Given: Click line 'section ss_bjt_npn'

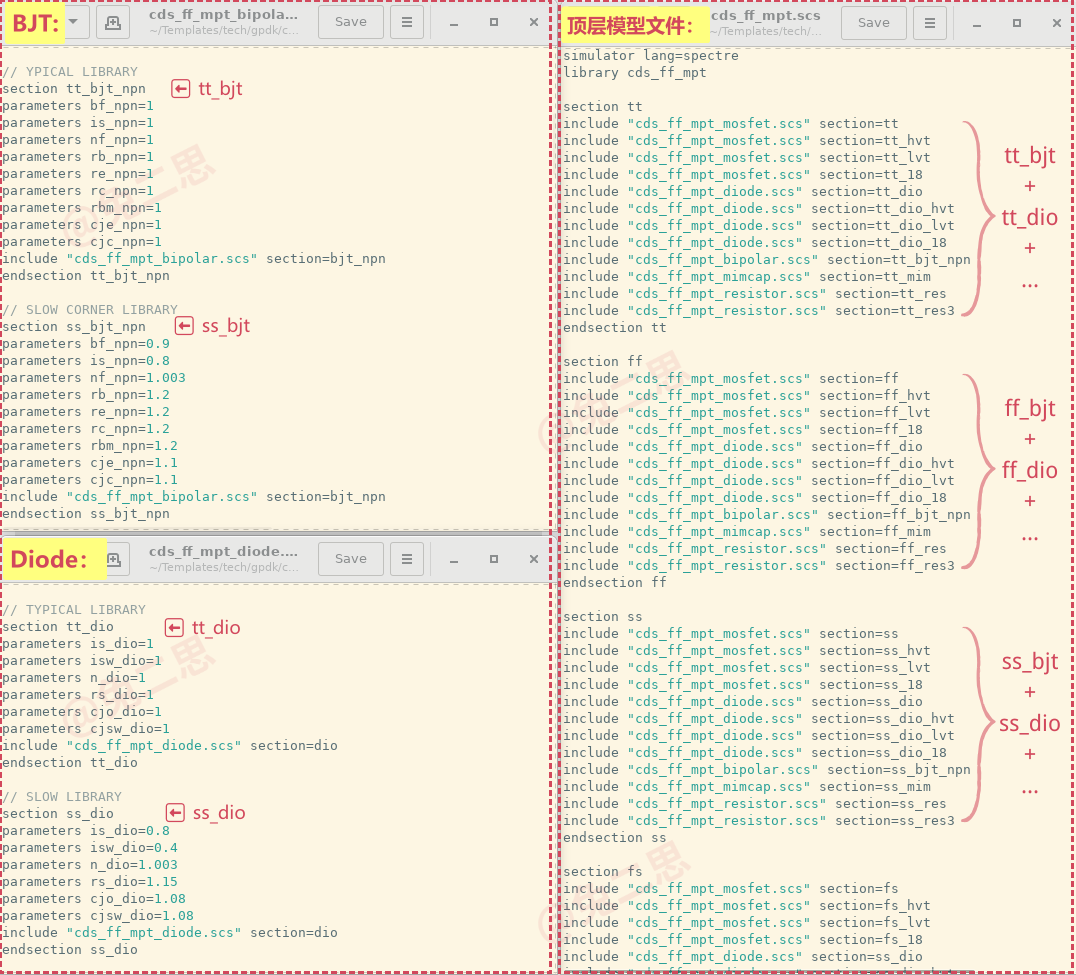Looking at the screenshot, I should (x=73, y=327).
